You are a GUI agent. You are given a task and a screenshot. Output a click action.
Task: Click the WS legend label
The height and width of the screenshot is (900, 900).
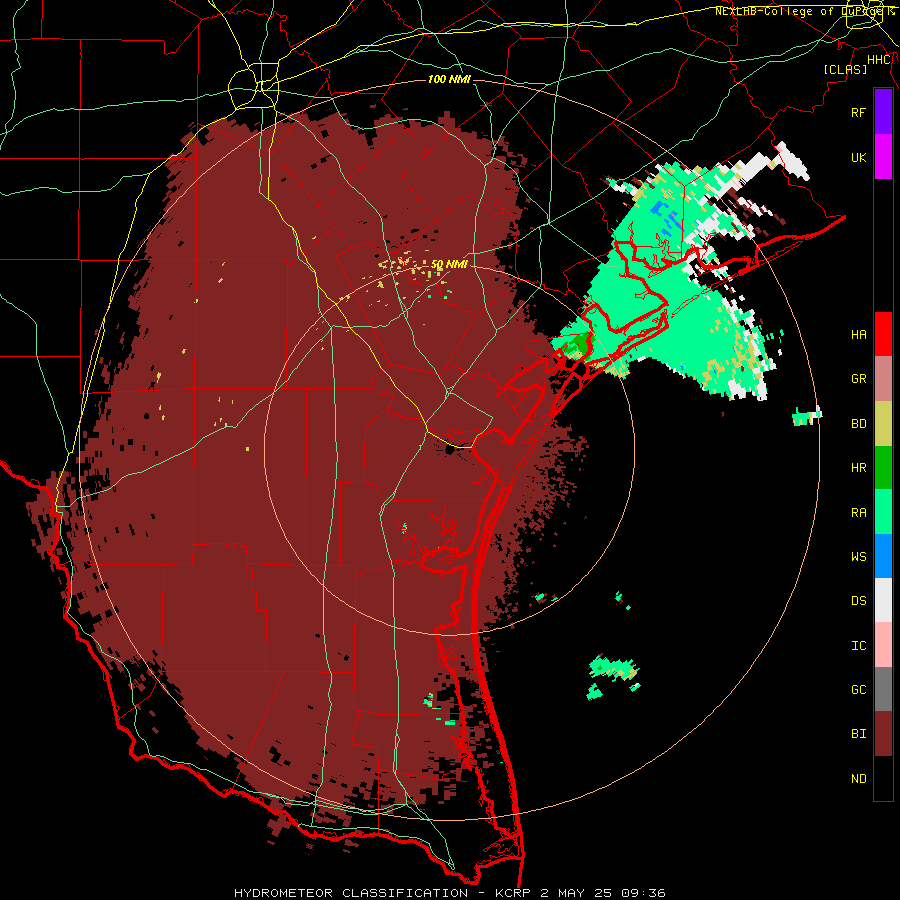(859, 557)
